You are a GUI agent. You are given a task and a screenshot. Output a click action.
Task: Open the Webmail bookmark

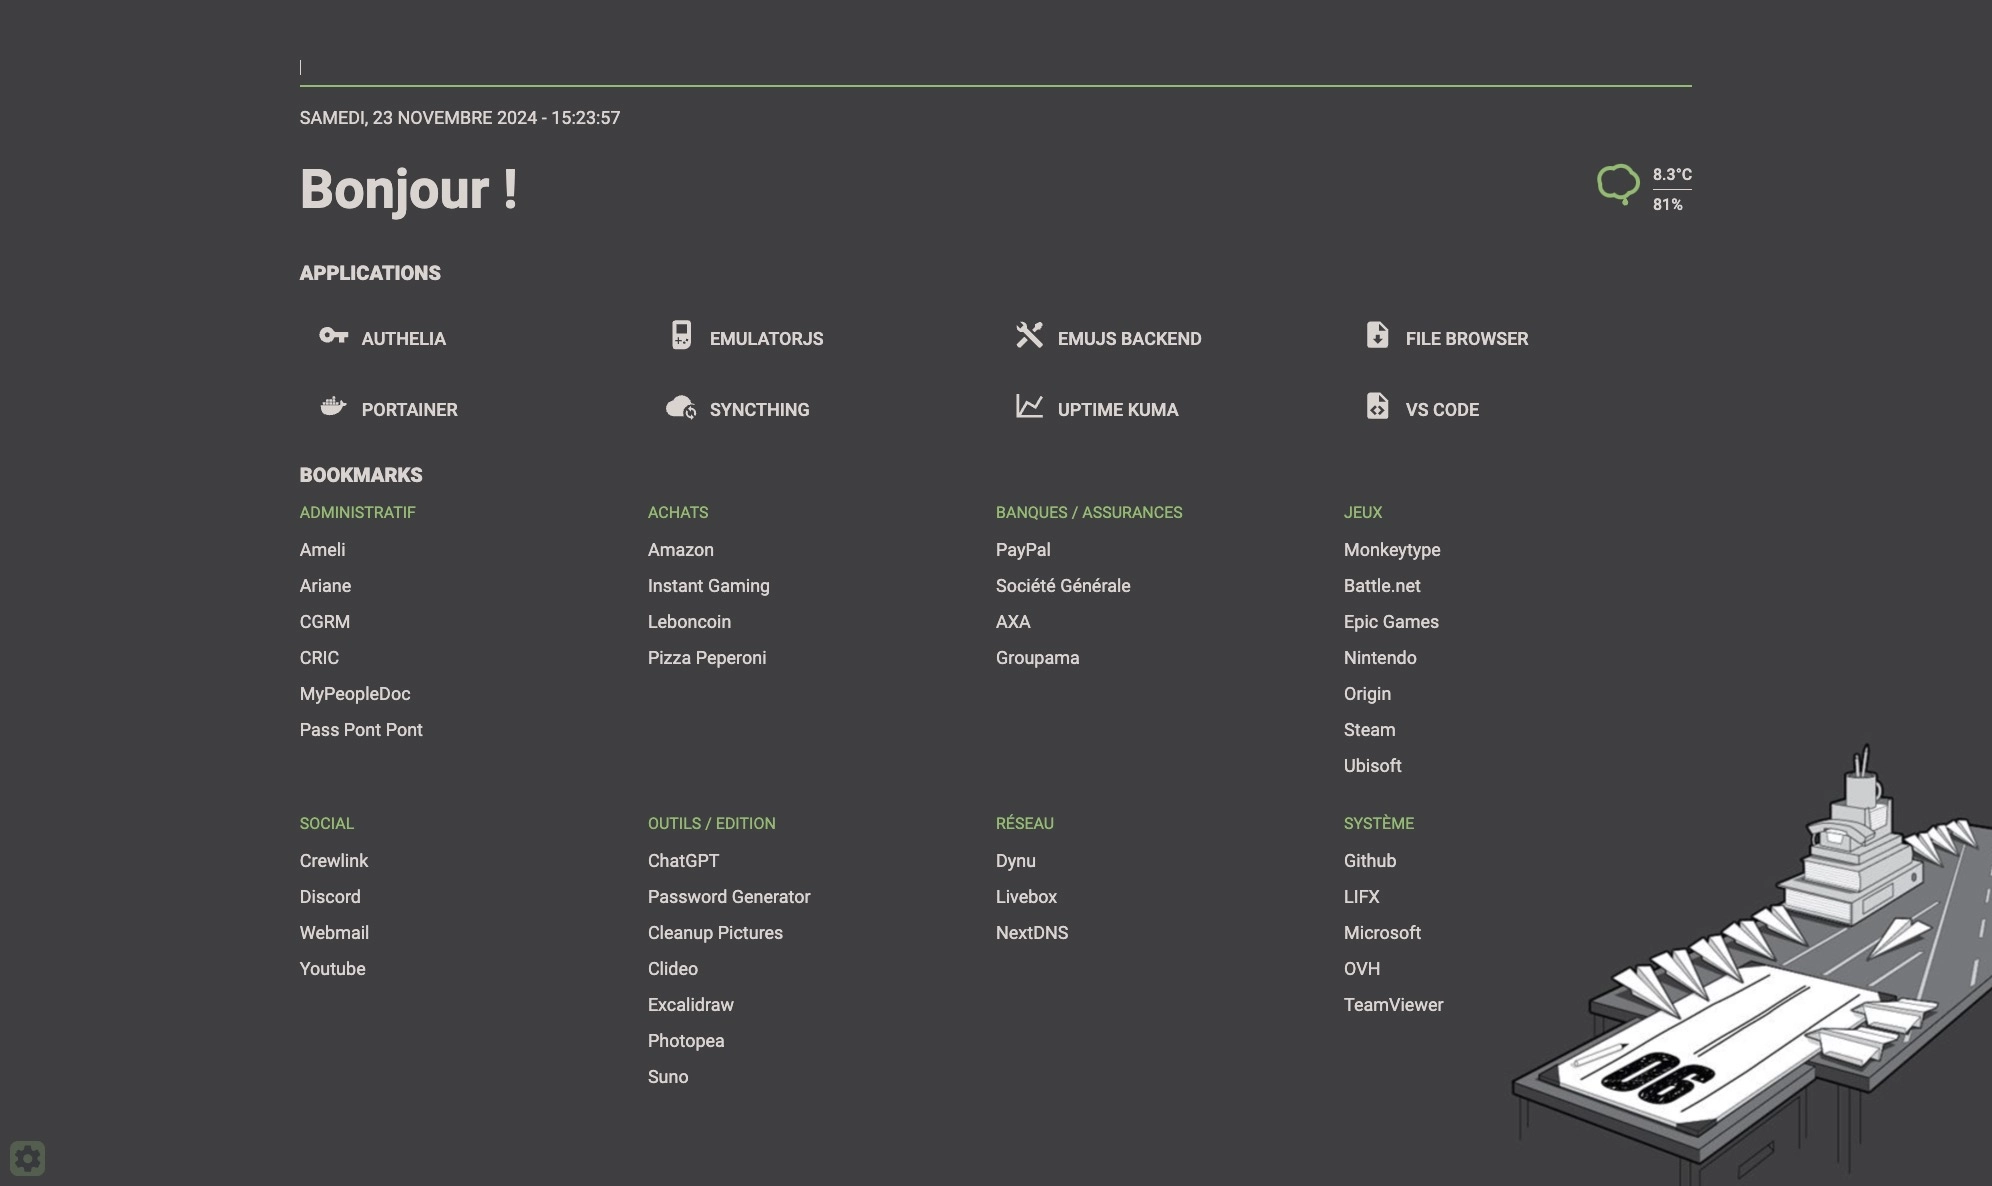[x=334, y=933]
